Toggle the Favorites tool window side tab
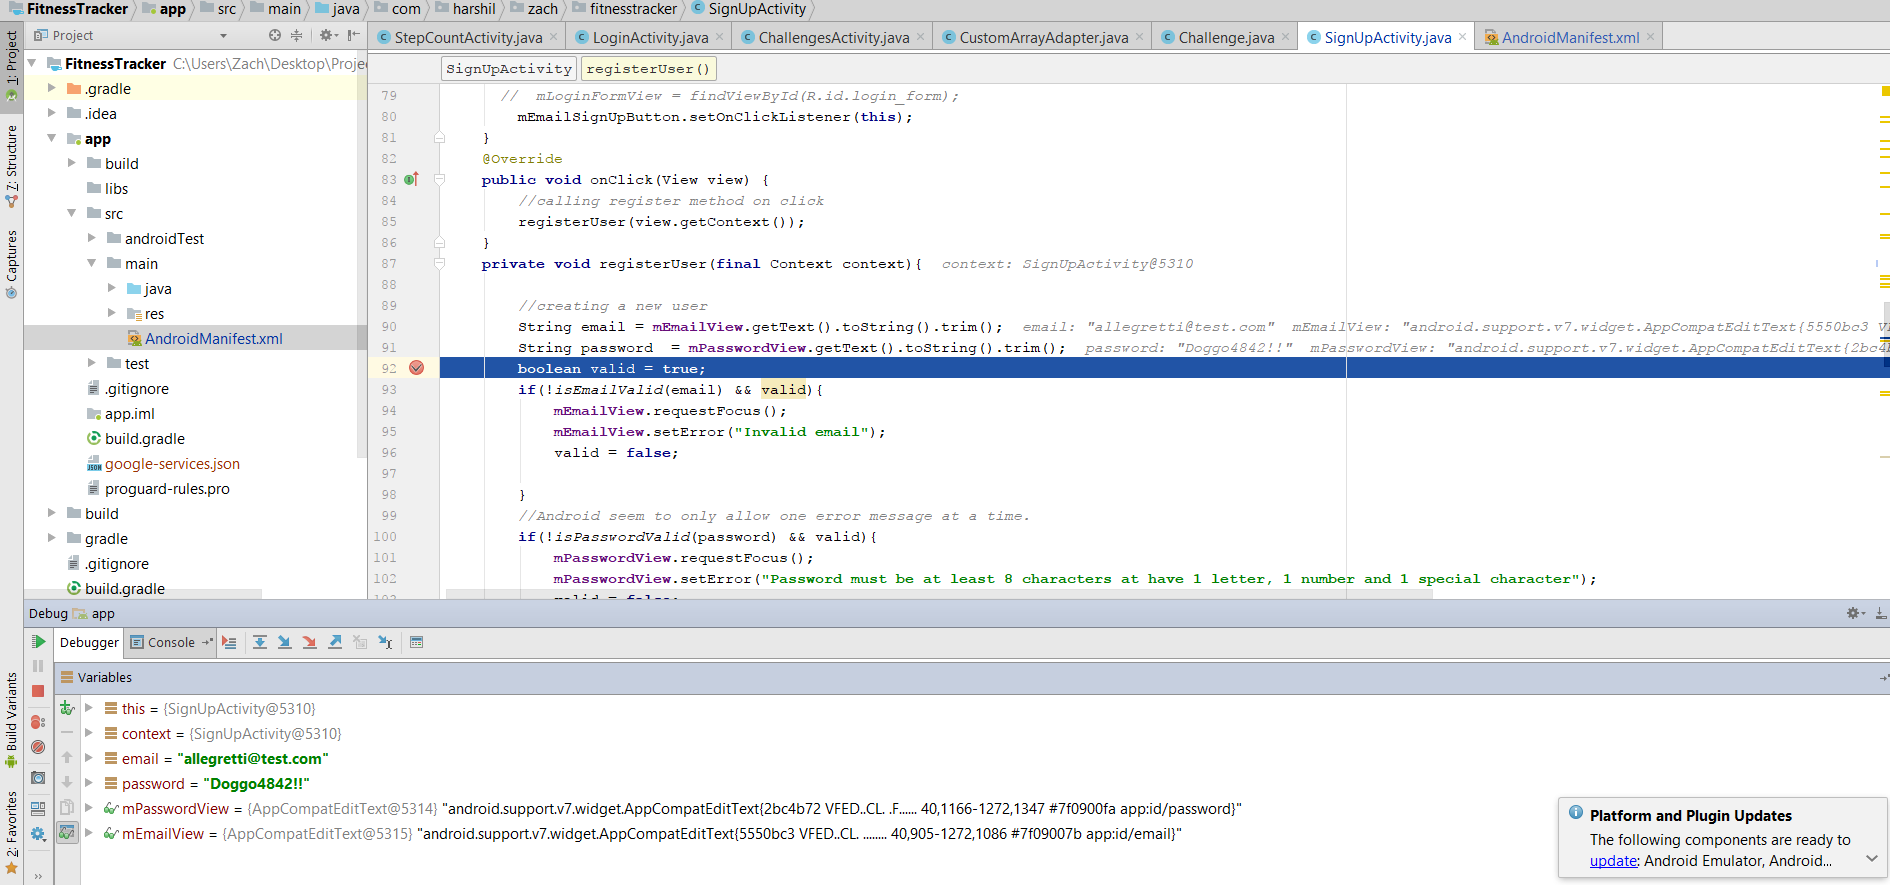This screenshot has height=885, width=1890. [x=12, y=832]
